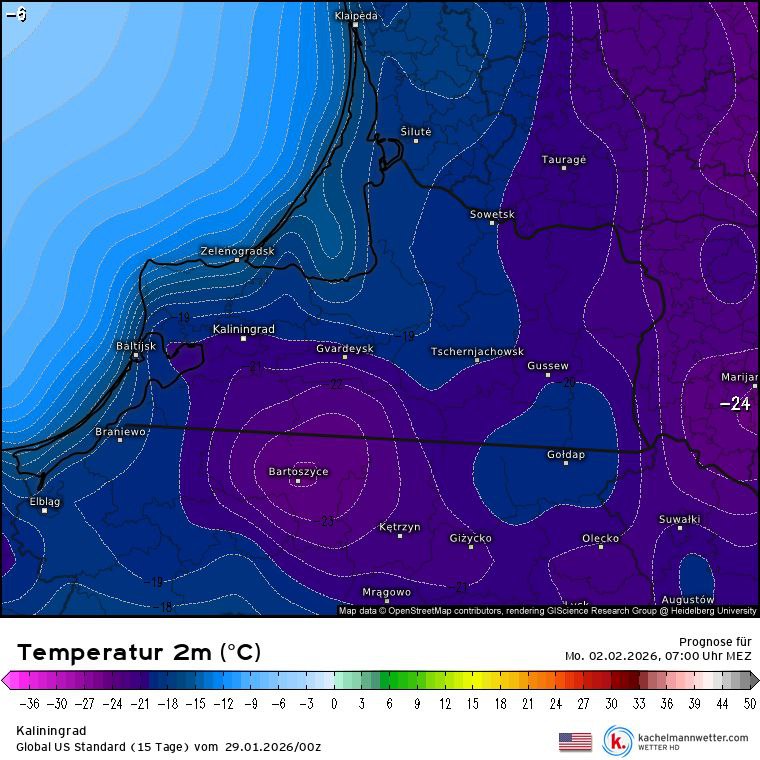Click the Sowetsk map marker
This screenshot has height=760, width=760.
click(492, 223)
